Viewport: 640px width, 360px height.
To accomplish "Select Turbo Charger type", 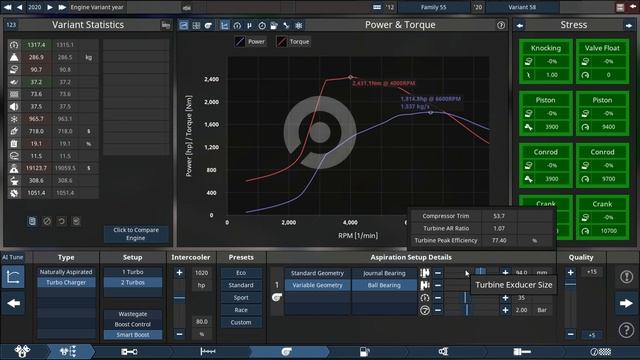I will click(66, 282).
